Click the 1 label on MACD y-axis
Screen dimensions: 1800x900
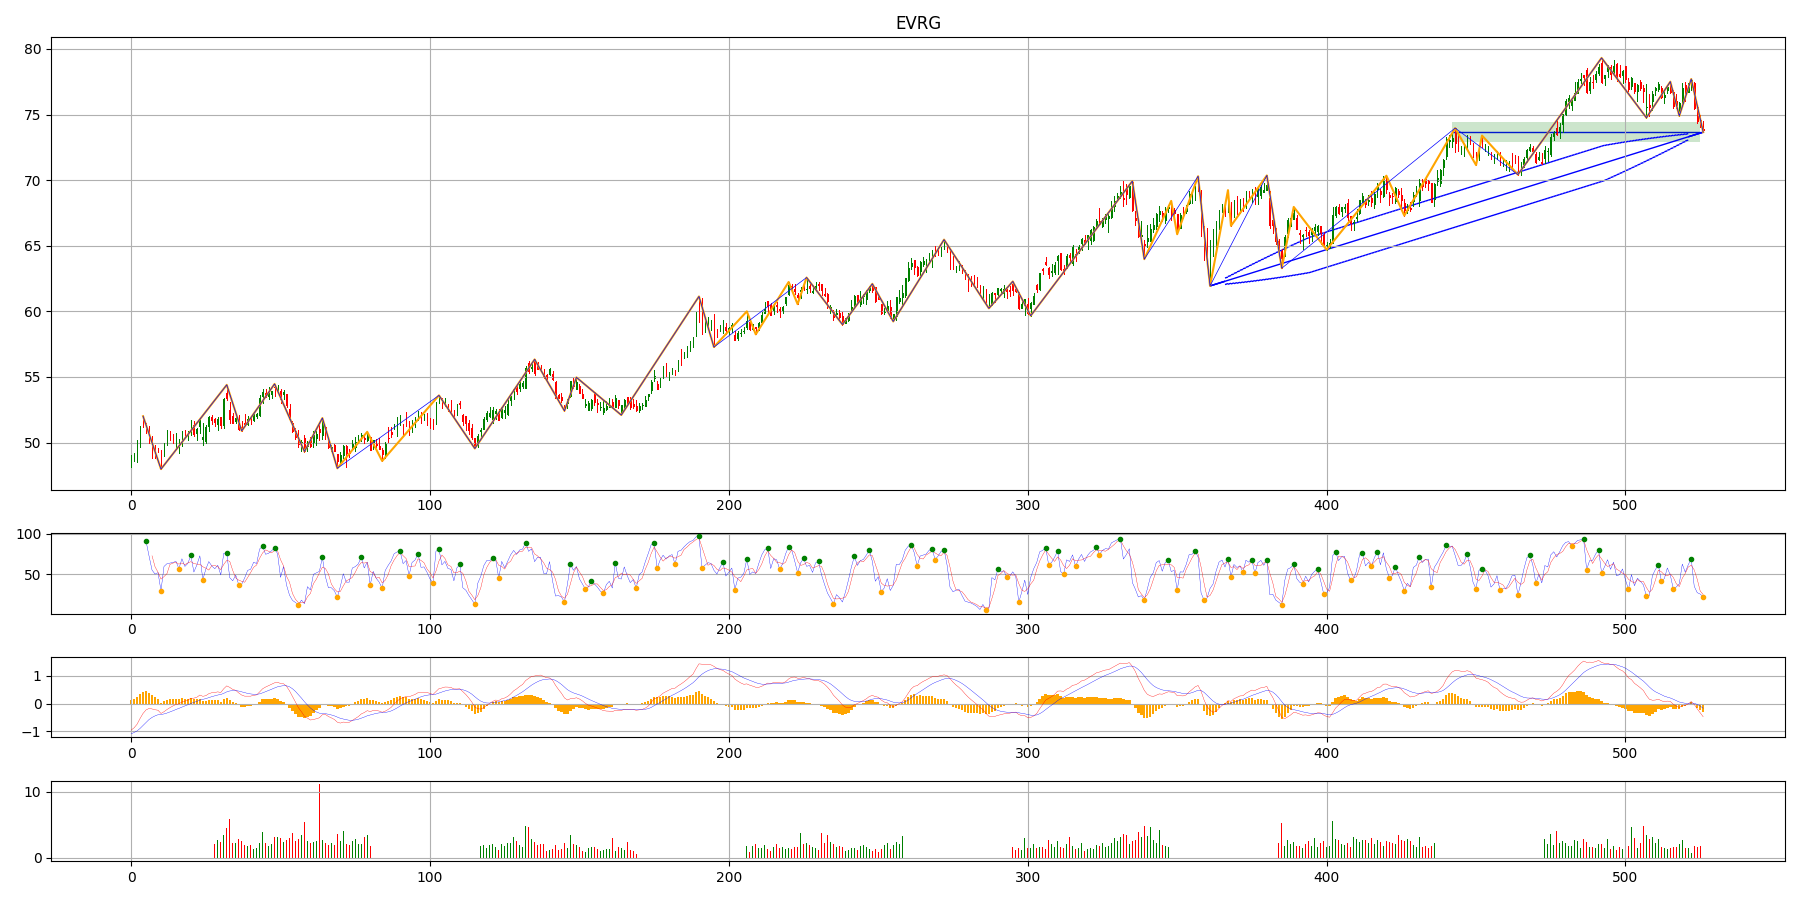pos(37,677)
